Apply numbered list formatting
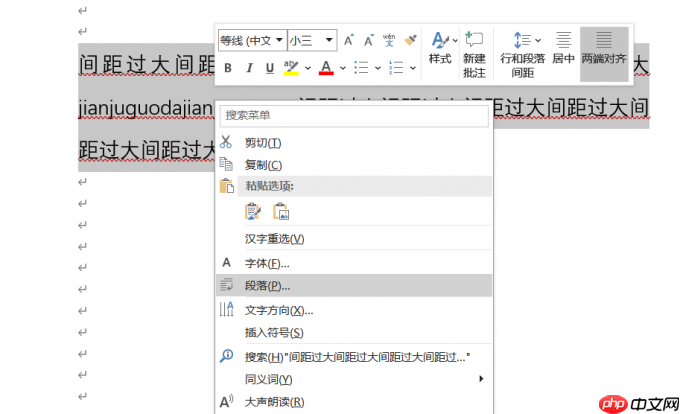The image size is (680, 414). (x=396, y=68)
